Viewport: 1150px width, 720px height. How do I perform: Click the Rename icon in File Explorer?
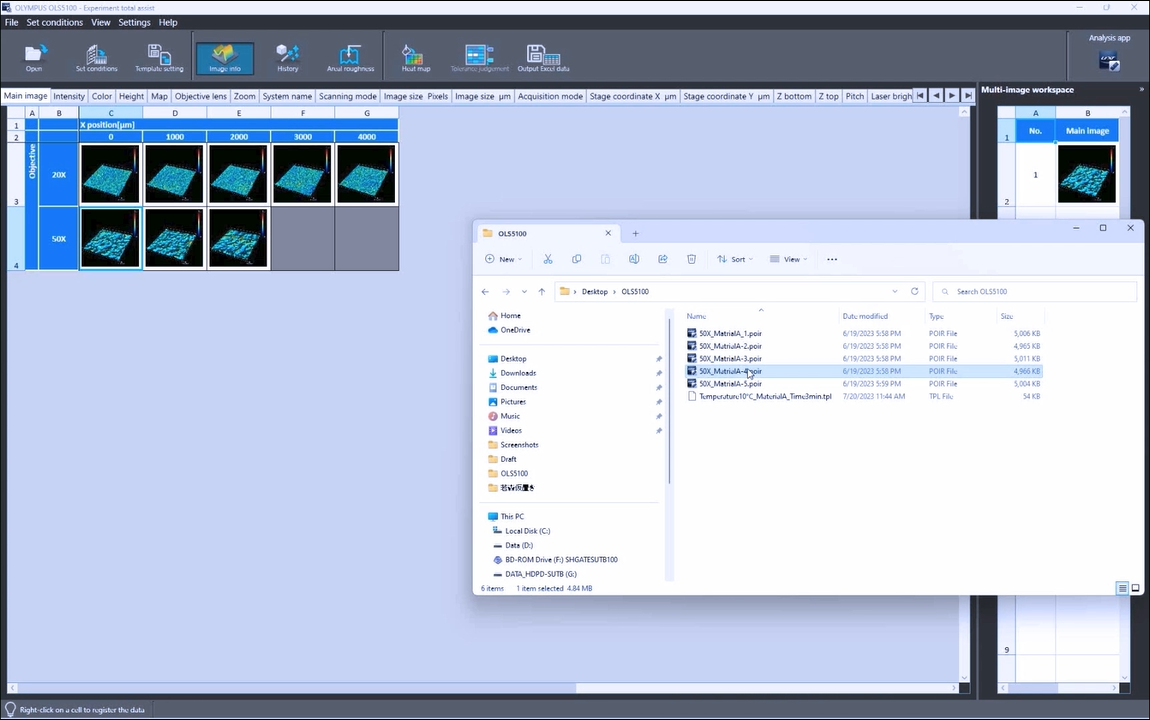click(x=634, y=259)
